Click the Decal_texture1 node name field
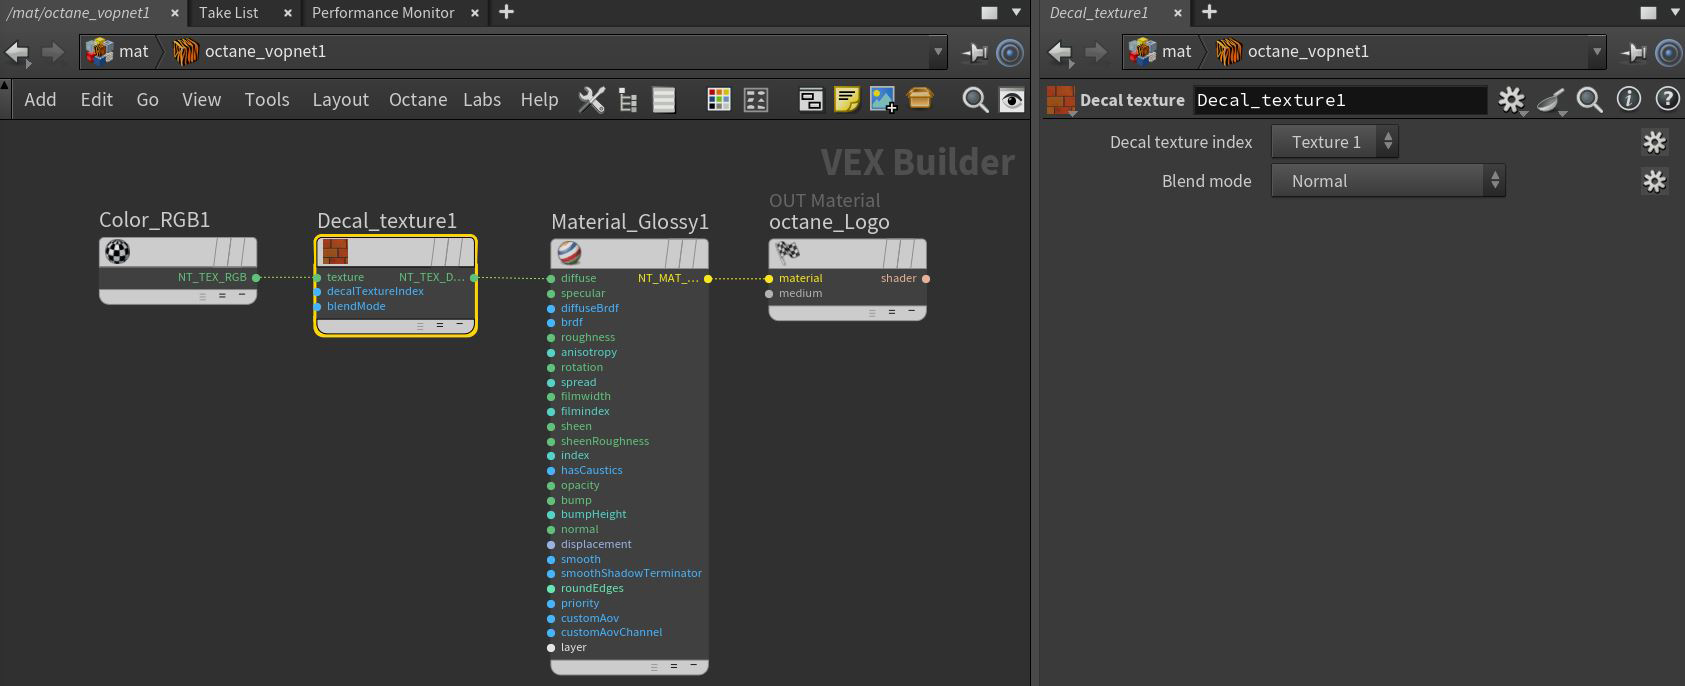The width and height of the screenshot is (1685, 686). 1339,100
